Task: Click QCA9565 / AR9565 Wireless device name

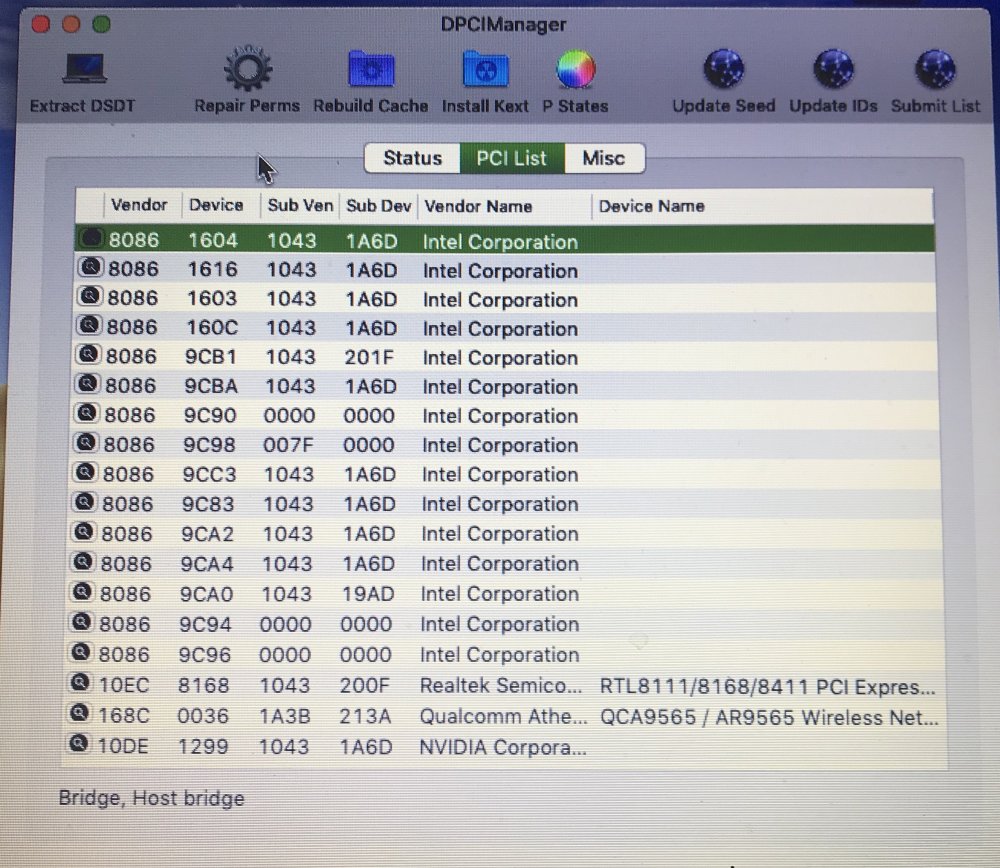Action: (769, 717)
